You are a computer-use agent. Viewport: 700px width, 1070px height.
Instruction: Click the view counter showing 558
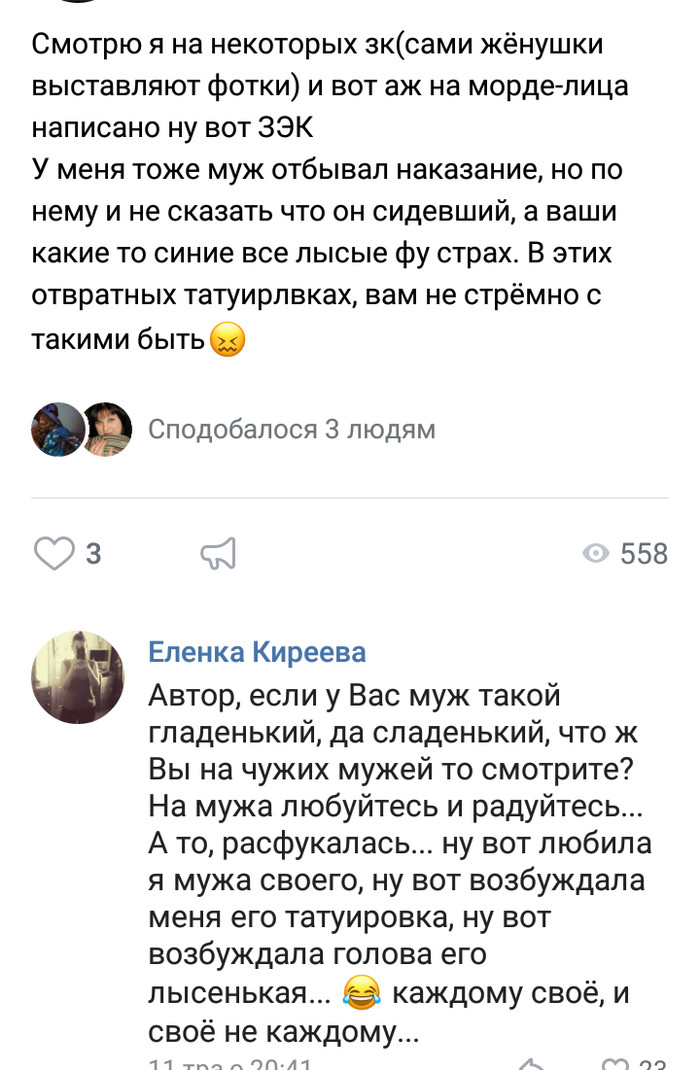643,554
